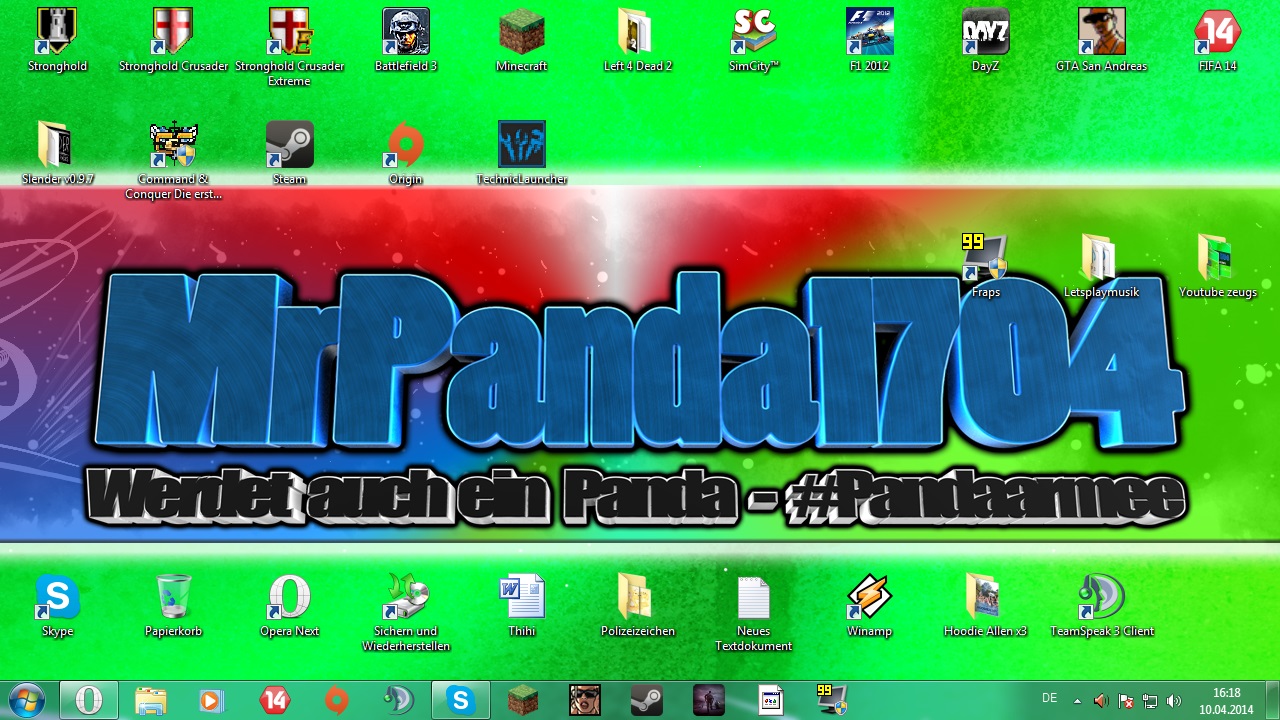Launch Origin from the desktop
Viewport: 1280px width, 720px height.
tap(406, 147)
